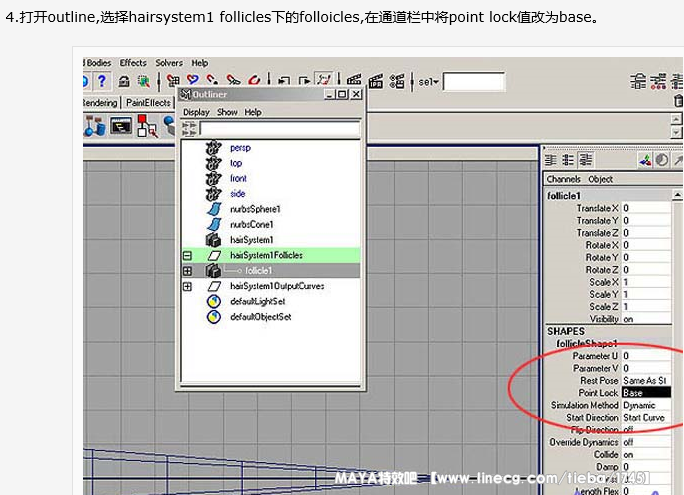Click the Outliner window title icon
The height and width of the screenshot is (495, 684).
(185, 94)
